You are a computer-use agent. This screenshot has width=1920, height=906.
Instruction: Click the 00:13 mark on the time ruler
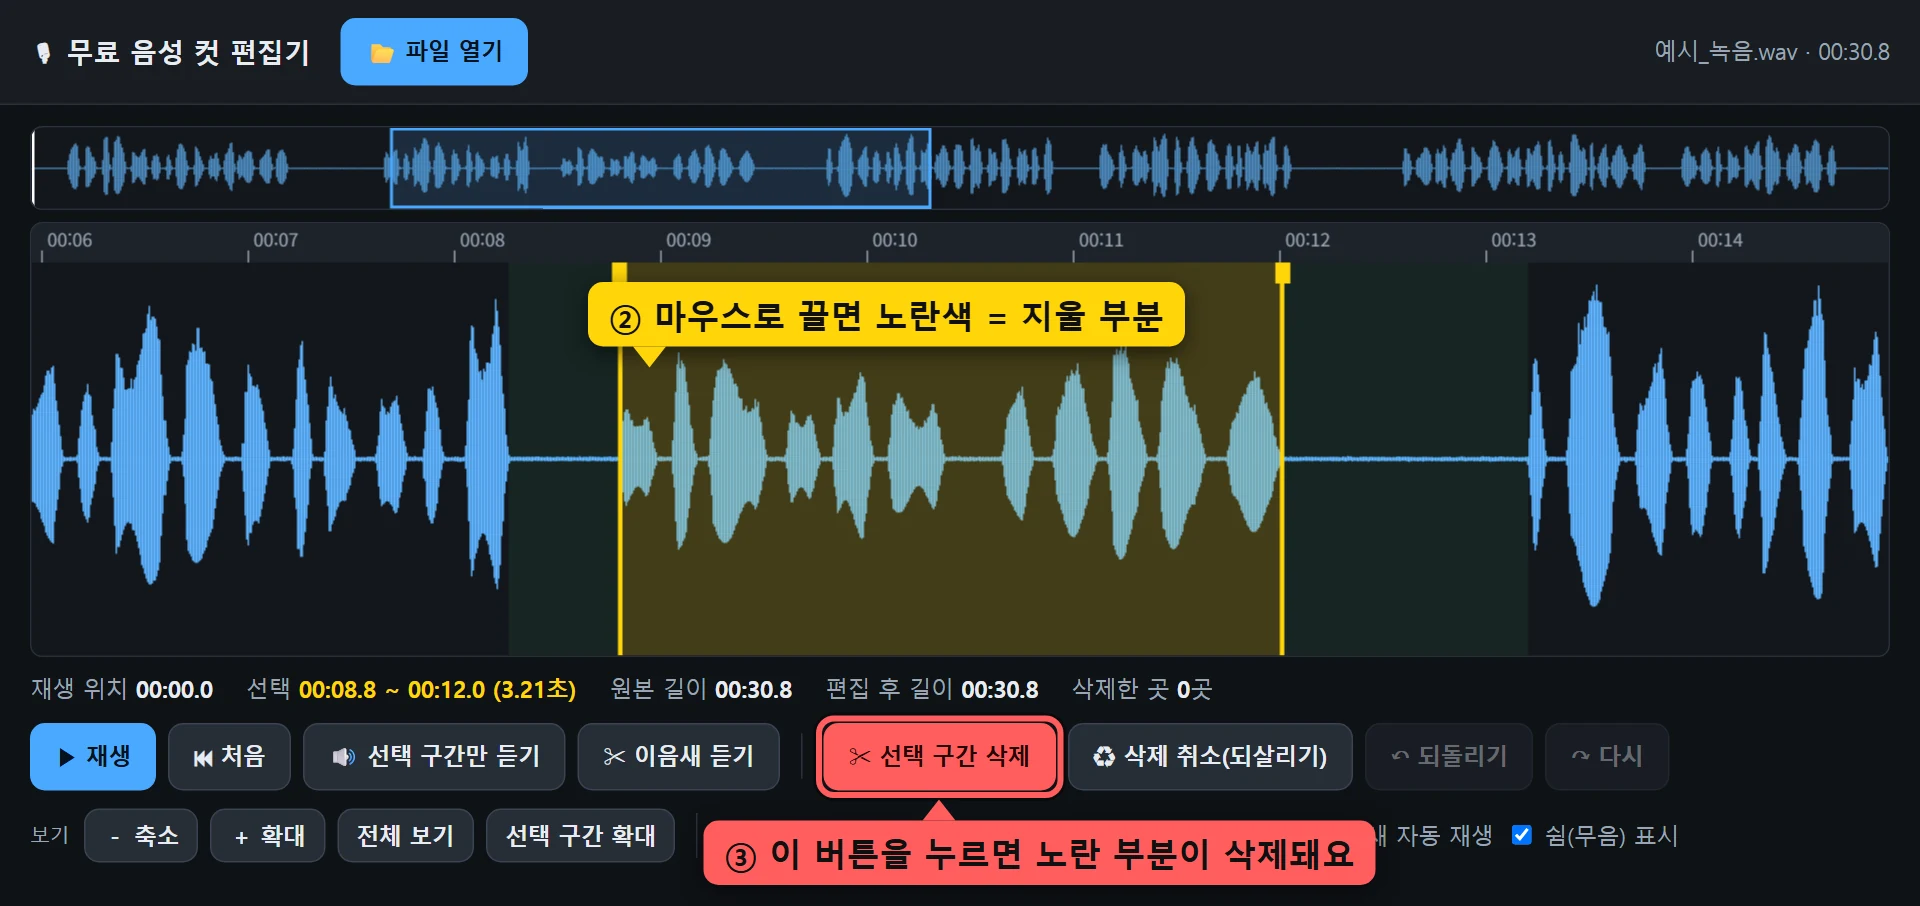coord(1513,240)
